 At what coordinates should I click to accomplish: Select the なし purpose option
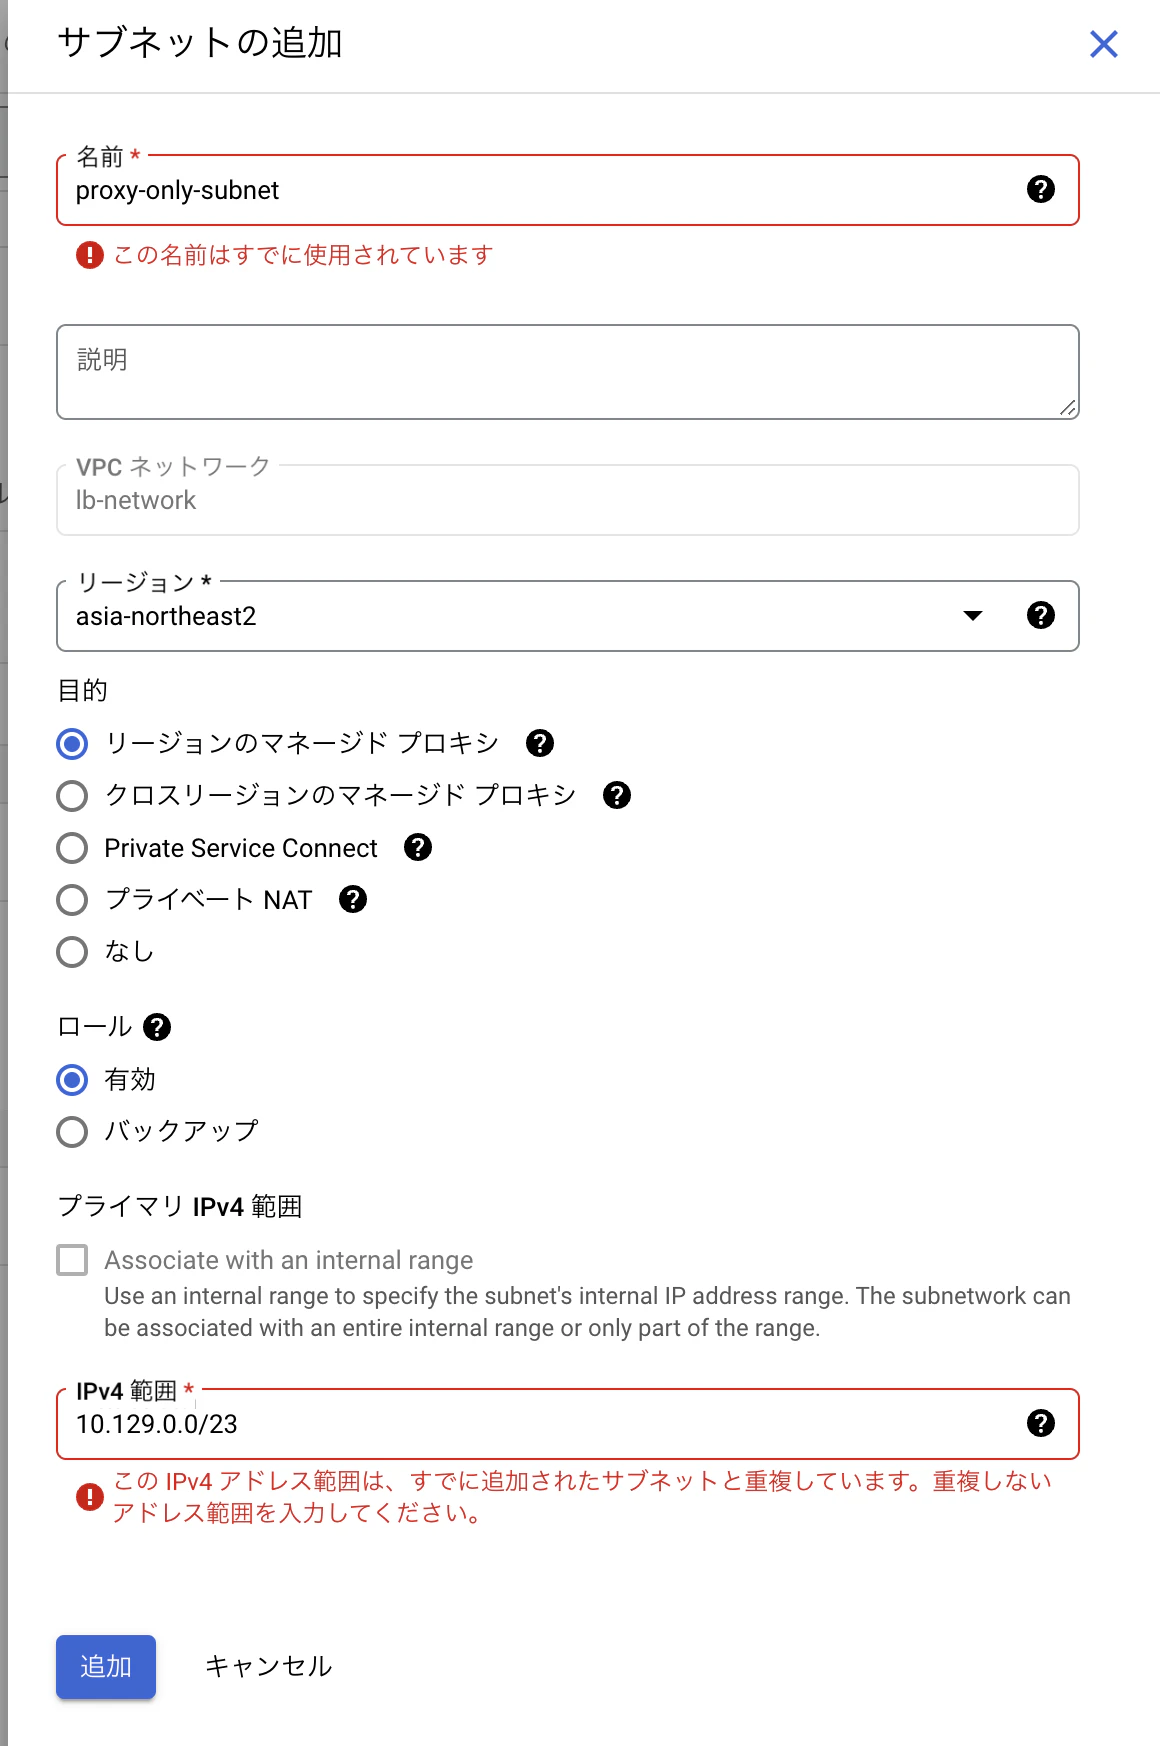coord(71,952)
